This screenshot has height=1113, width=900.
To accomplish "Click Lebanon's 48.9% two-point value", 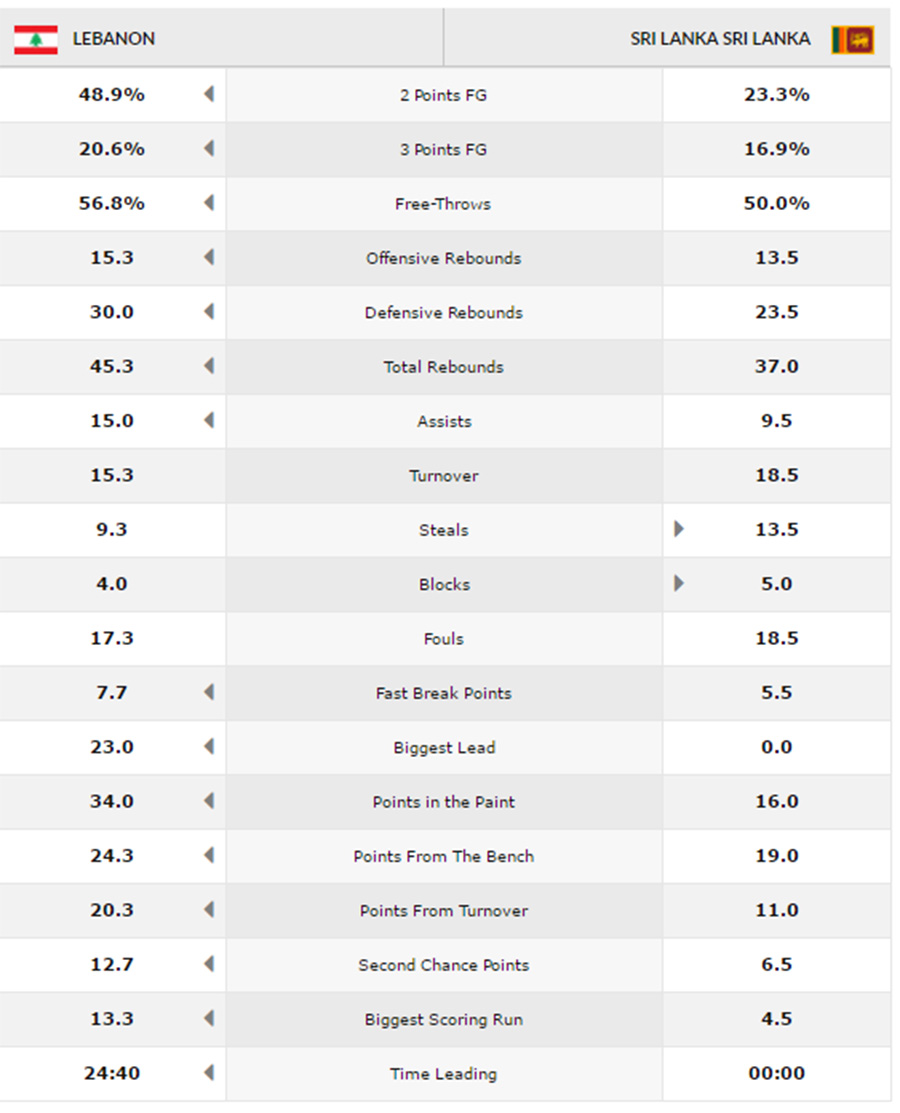I will [111, 94].
